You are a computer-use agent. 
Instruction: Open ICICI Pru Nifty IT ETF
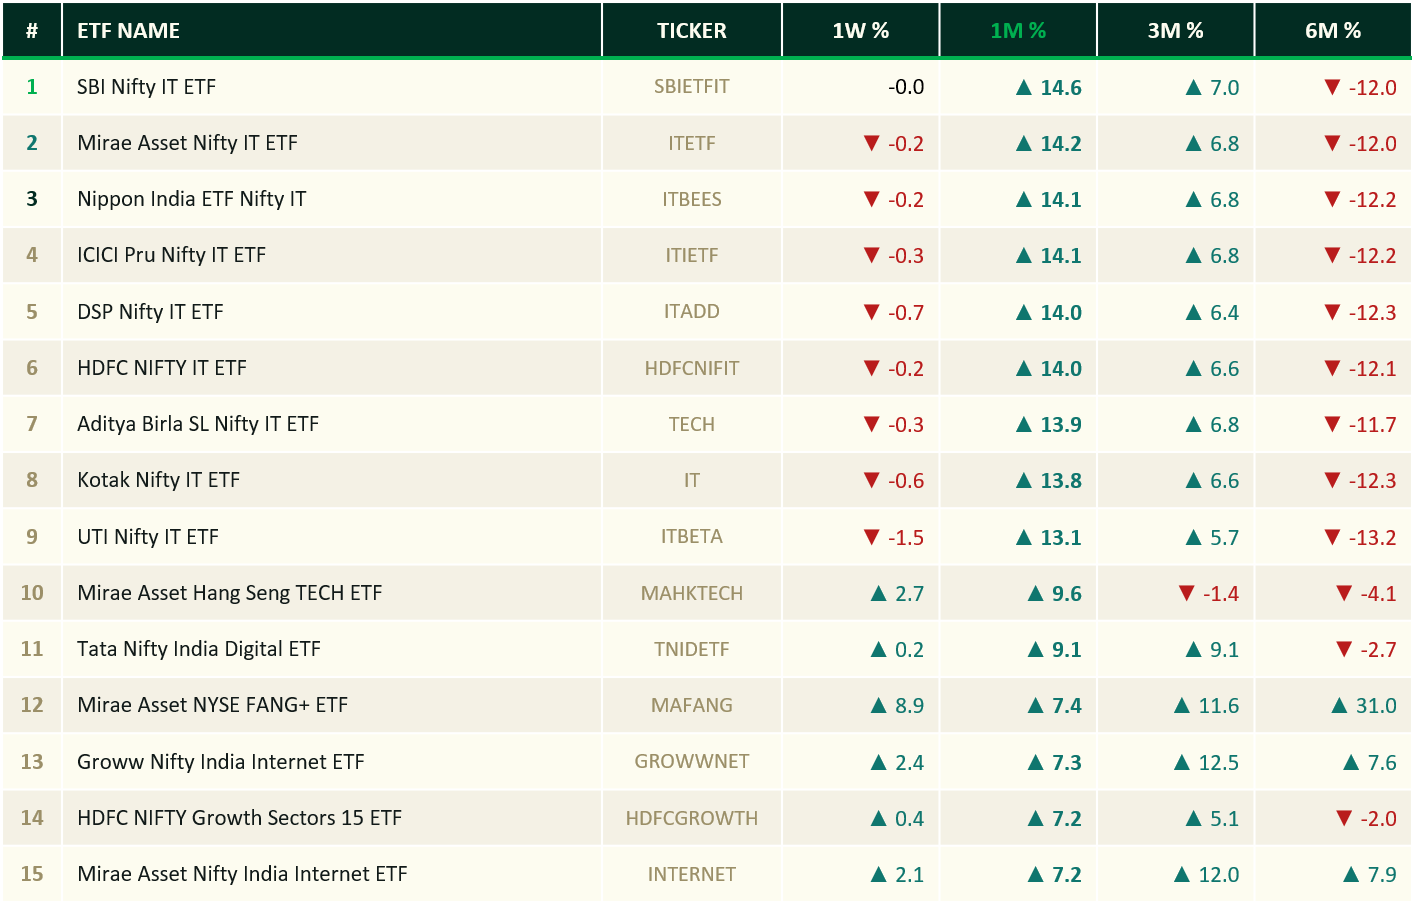coord(172,255)
